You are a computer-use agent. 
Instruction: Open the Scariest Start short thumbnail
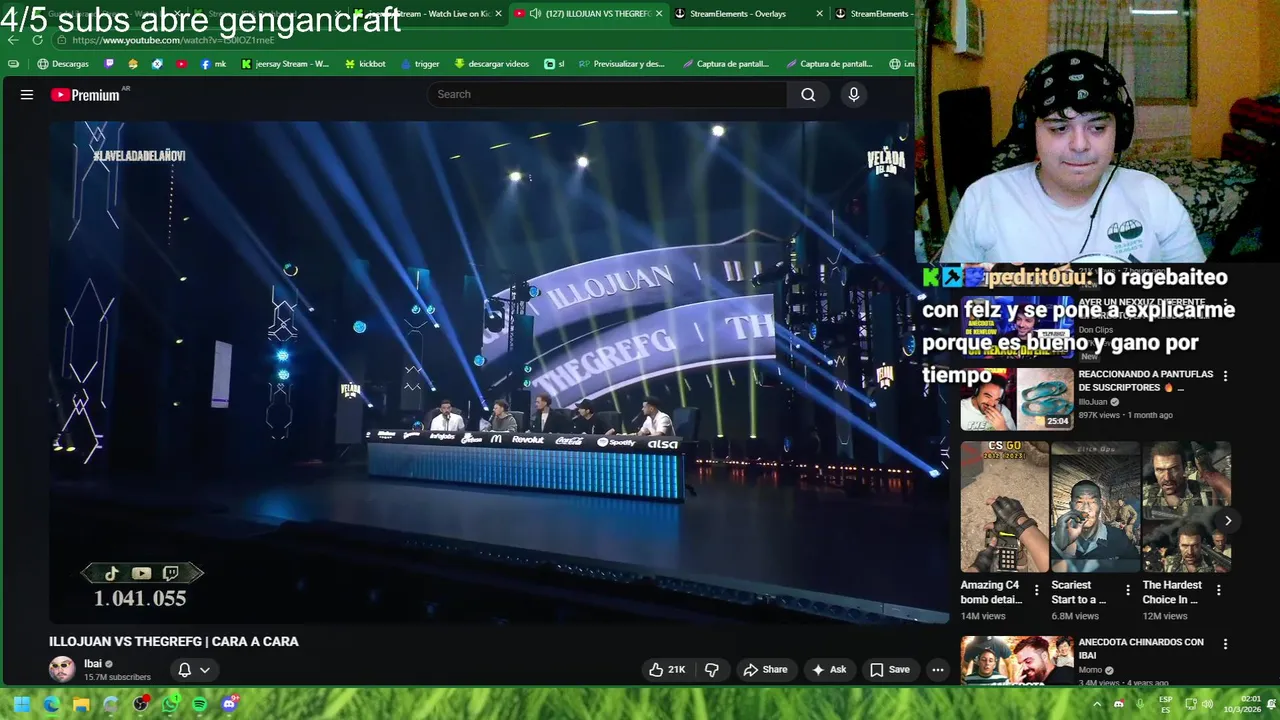pyautogui.click(x=1095, y=507)
